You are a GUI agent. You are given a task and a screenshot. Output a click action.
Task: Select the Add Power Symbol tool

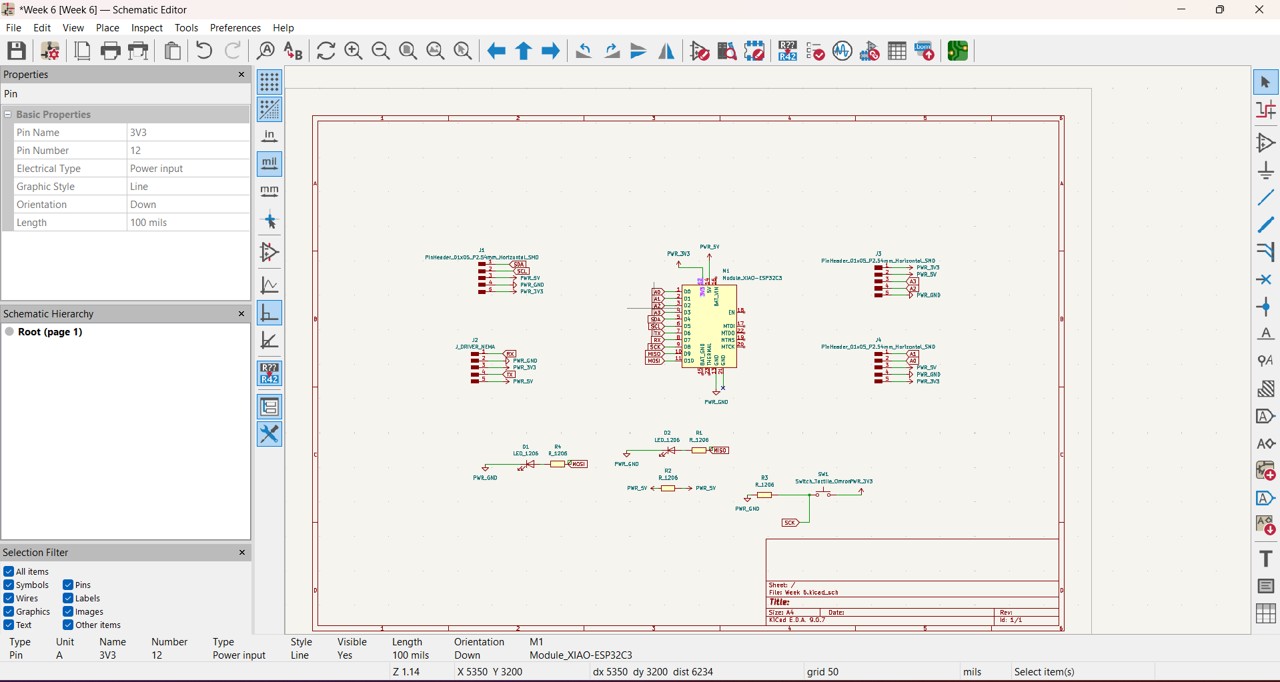(1266, 170)
